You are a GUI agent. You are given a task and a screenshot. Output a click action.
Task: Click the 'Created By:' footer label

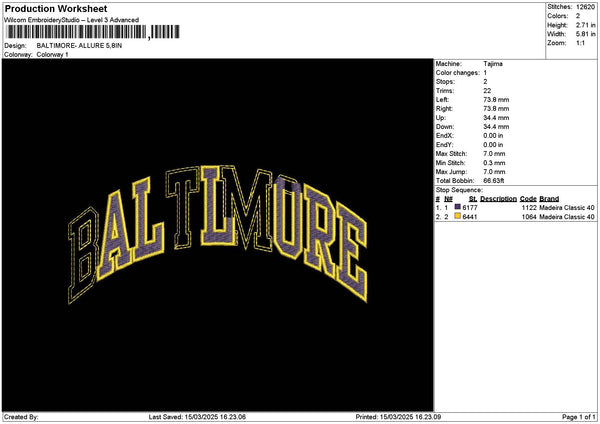click(x=21, y=417)
